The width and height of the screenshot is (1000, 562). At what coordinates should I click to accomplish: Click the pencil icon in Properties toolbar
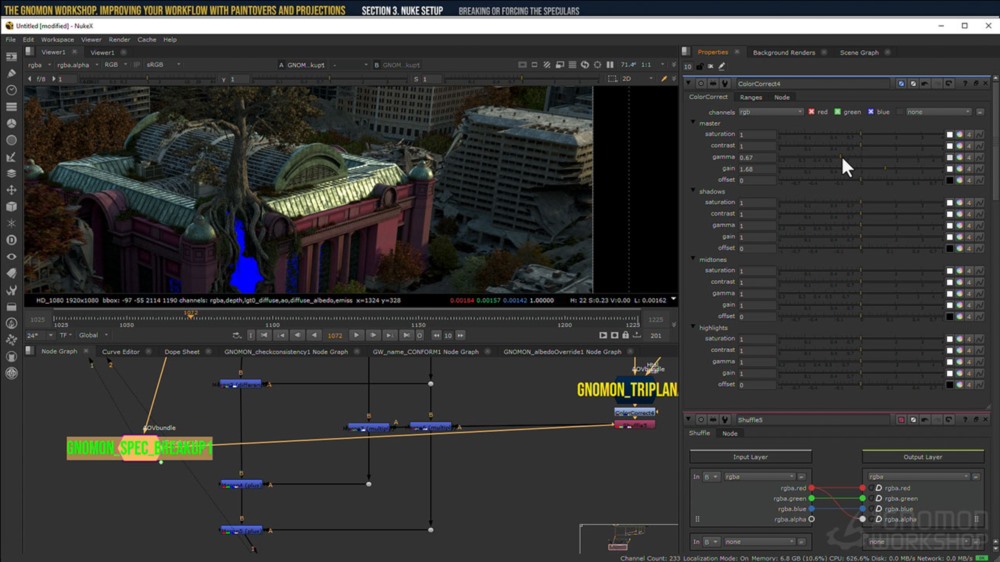722,66
